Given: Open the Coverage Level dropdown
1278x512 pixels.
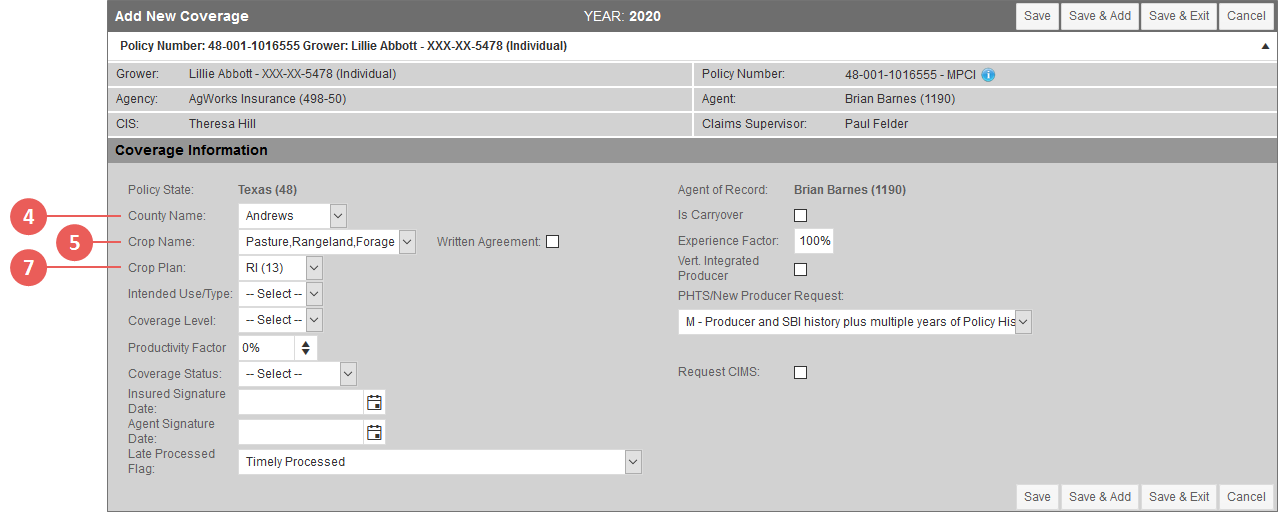Looking at the screenshot, I should [280, 320].
